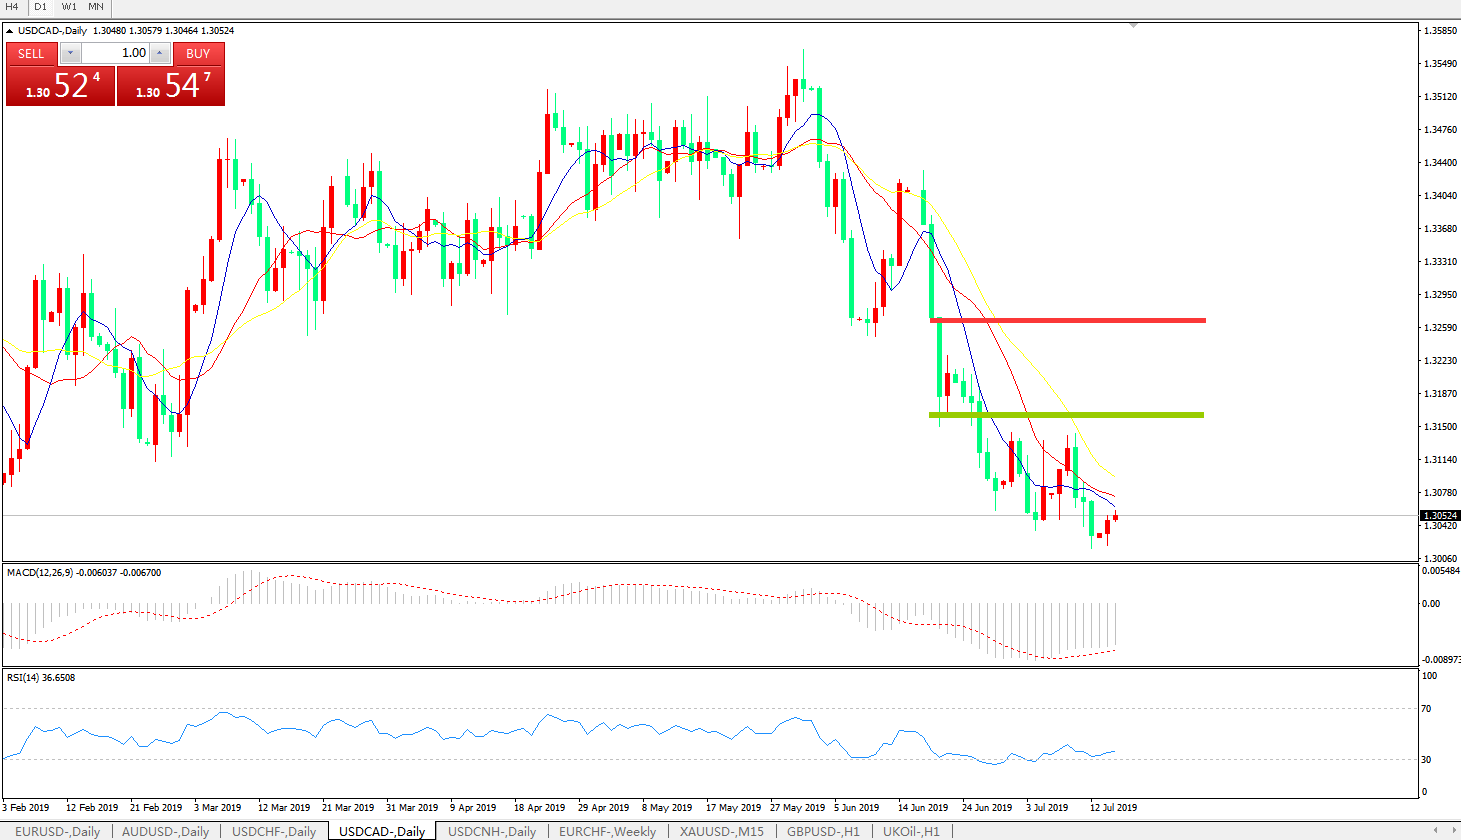The image size is (1461, 840).
Task: Switch chart to W1 timeframe
Action: pyautogui.click(x=68, y=7)
